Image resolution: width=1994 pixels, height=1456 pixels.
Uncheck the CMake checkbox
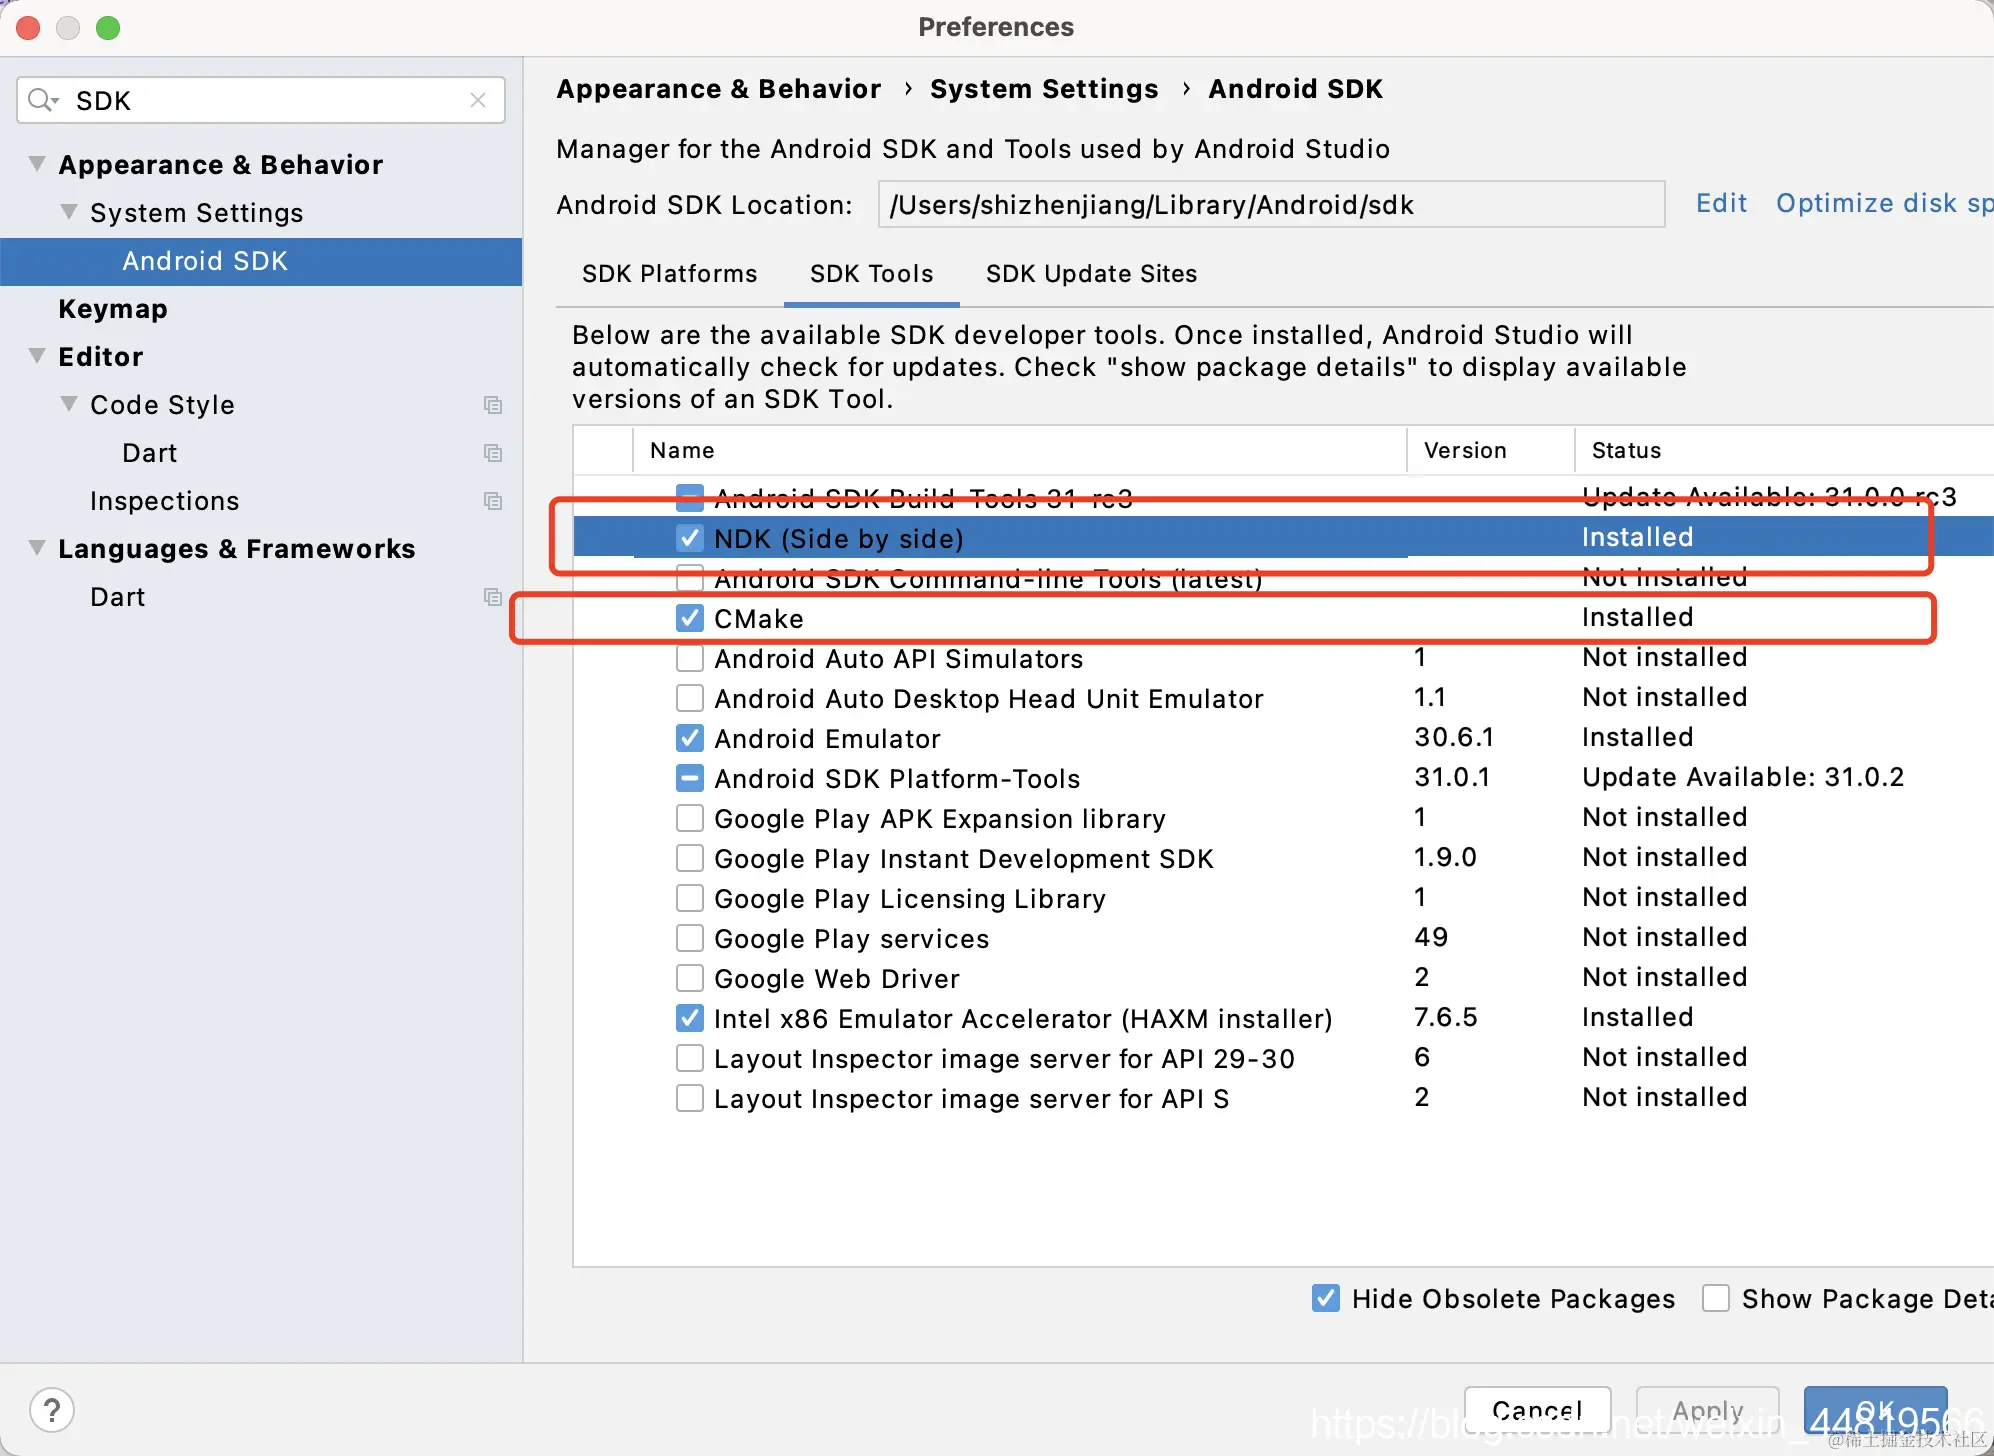690,618
